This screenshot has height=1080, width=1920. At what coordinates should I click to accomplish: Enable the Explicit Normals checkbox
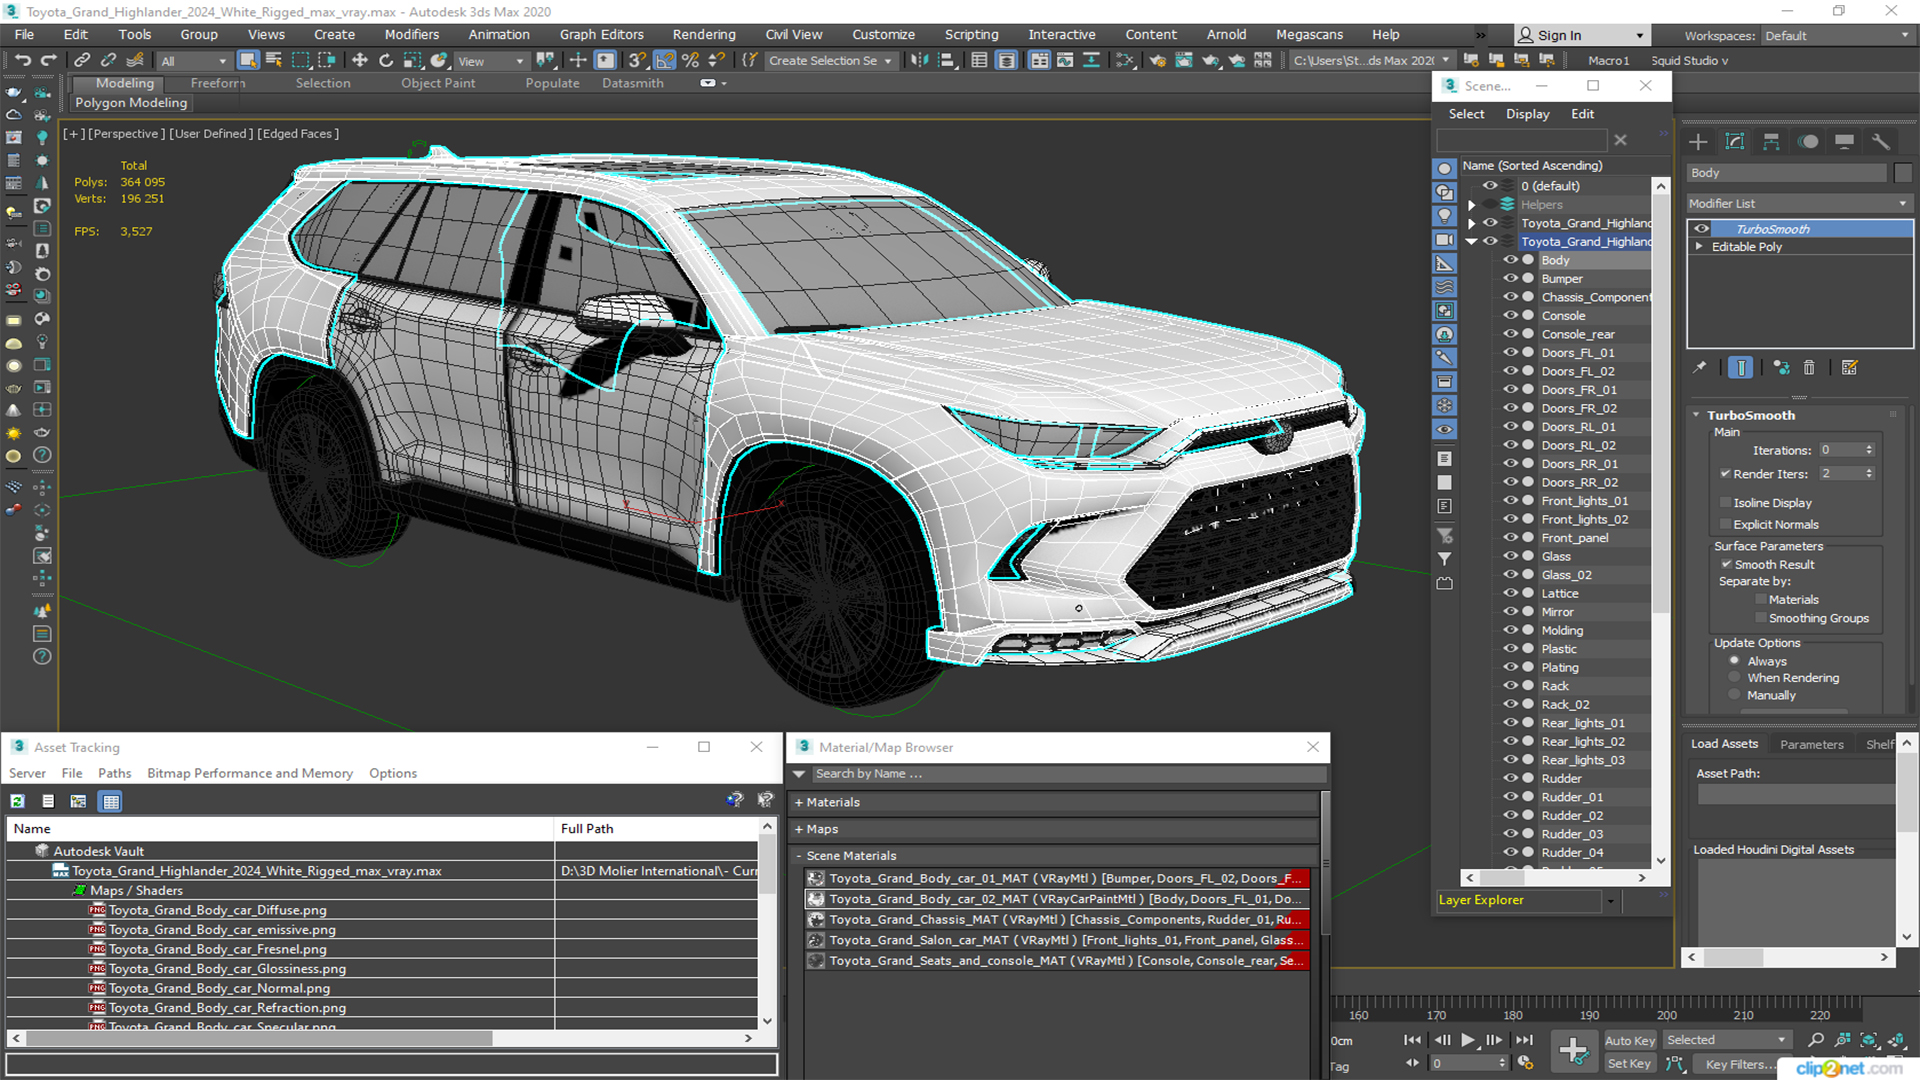(1725, 525)
